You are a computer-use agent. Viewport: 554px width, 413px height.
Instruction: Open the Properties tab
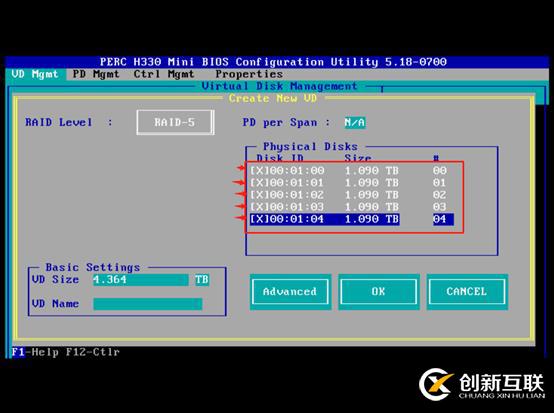pyautogui.click(x=249, y=74)
